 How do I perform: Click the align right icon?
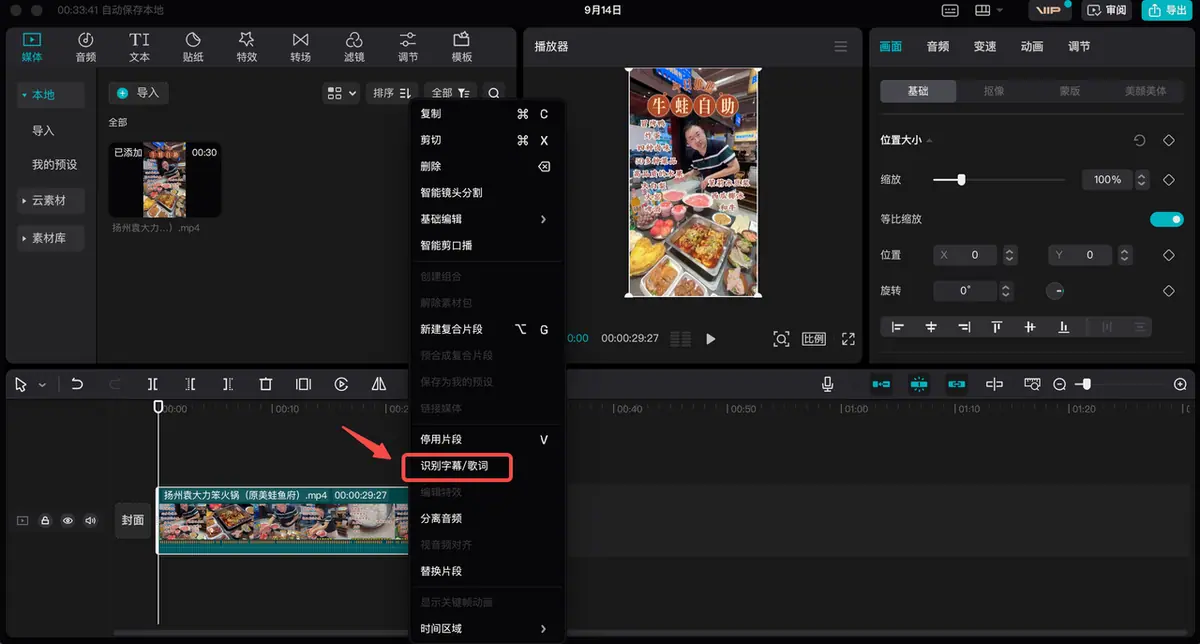964,327
